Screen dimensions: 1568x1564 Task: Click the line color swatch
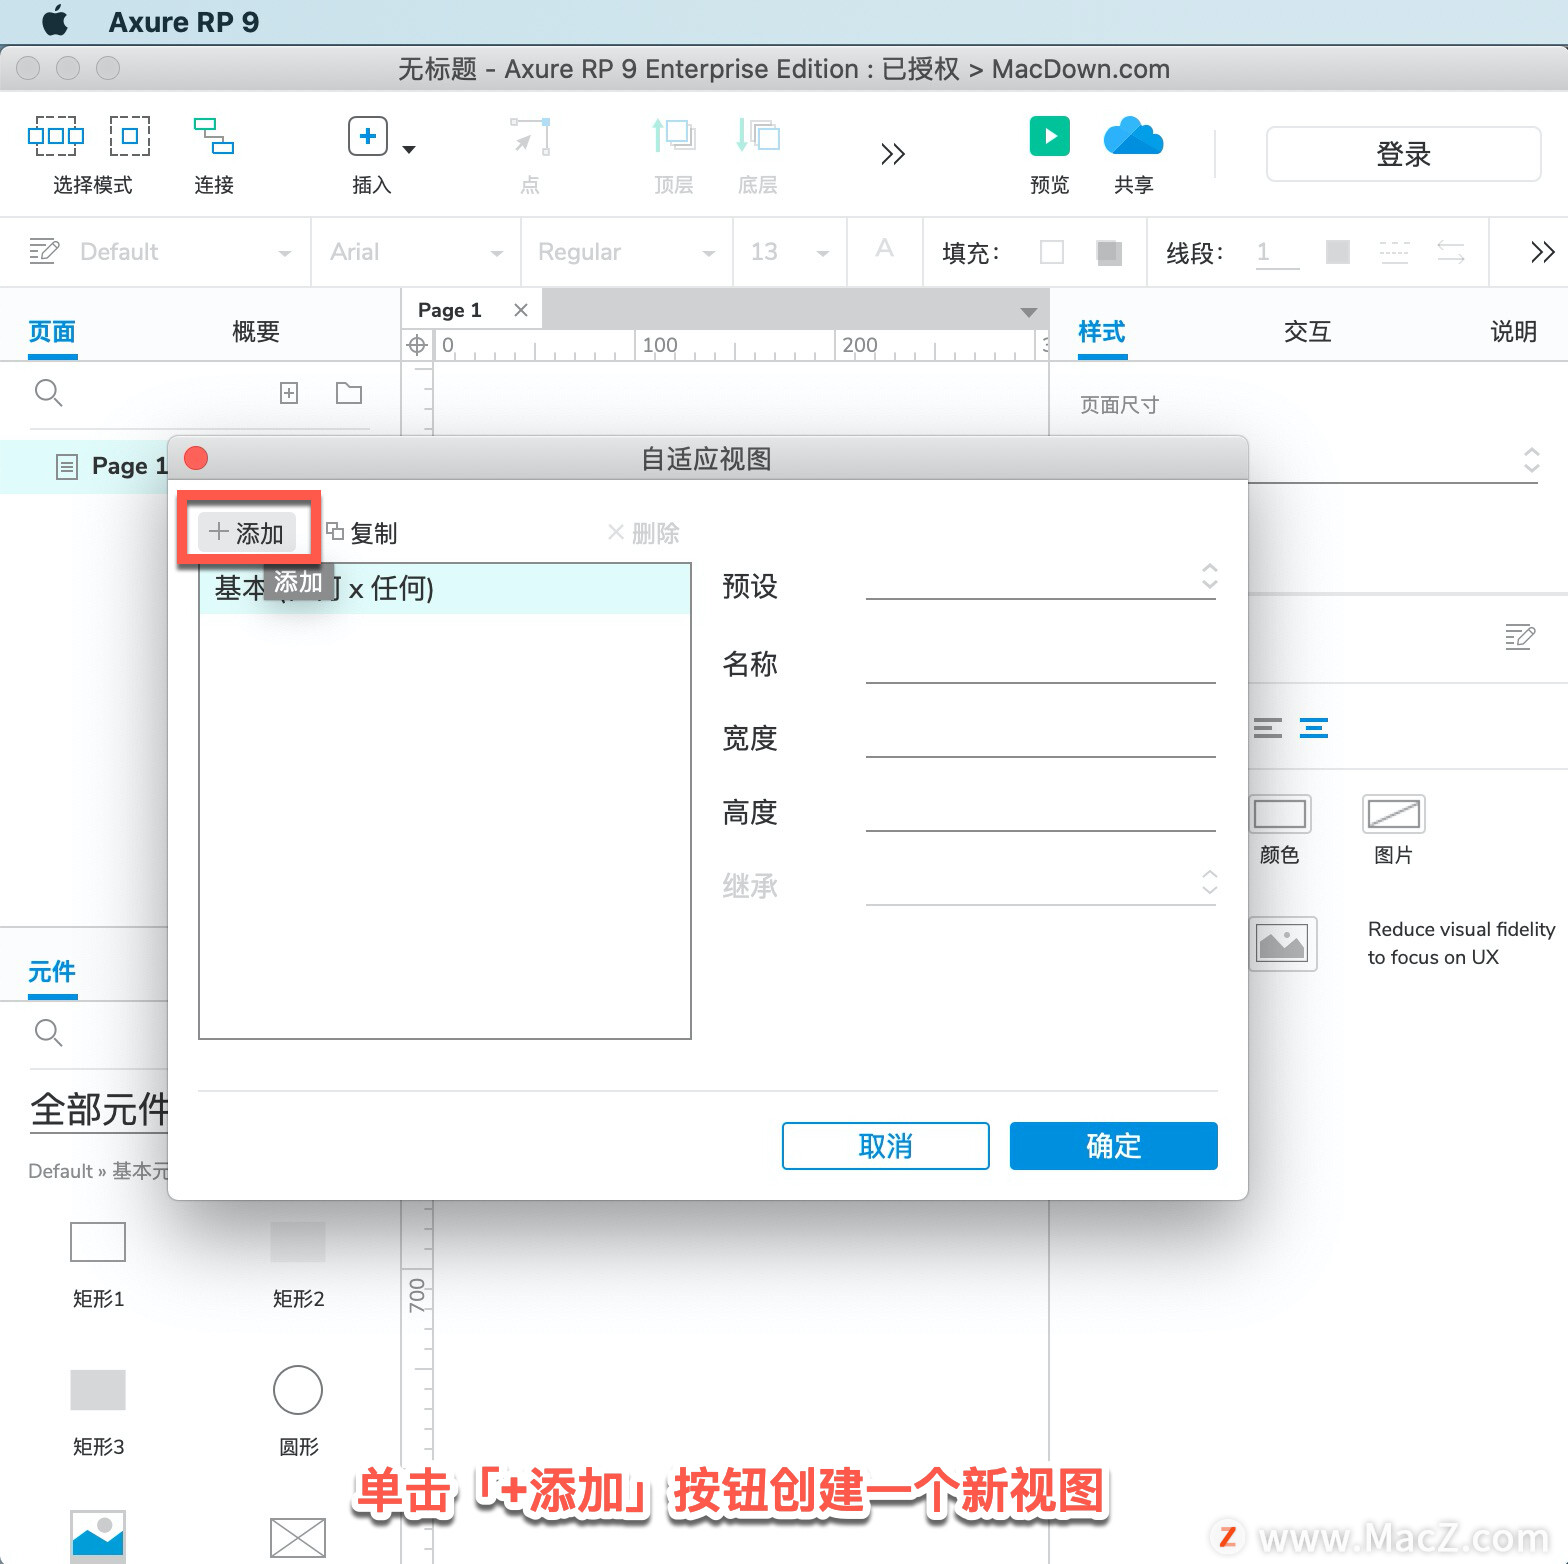tap(1338, 252)
